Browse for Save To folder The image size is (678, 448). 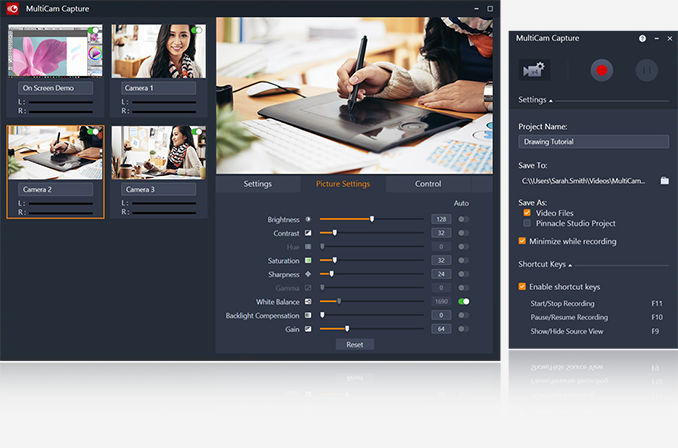point(664,180)
